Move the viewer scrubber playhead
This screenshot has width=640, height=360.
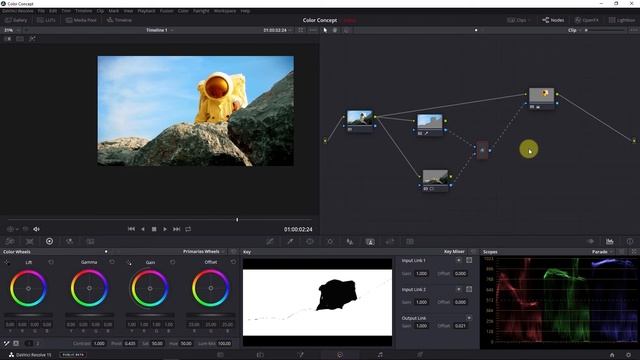(237, 220)
